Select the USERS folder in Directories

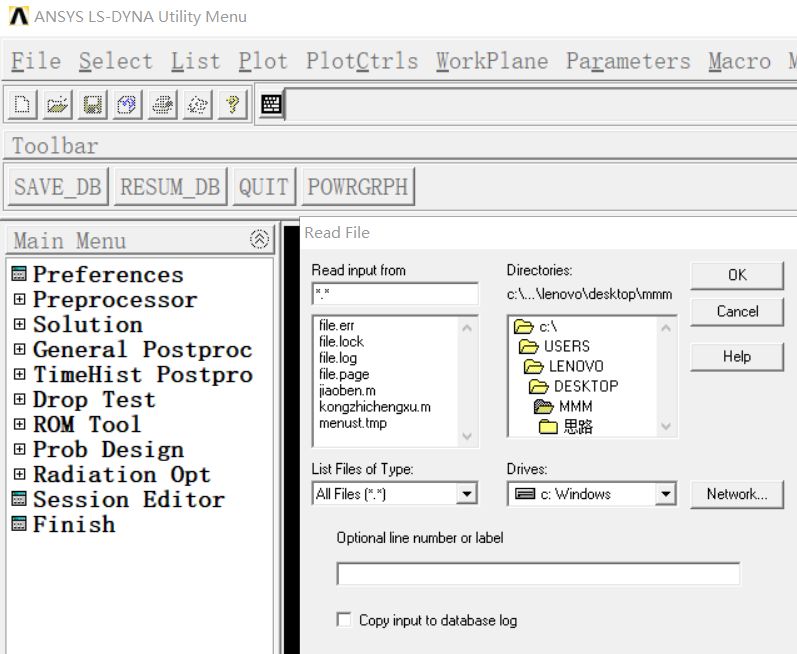554,346
